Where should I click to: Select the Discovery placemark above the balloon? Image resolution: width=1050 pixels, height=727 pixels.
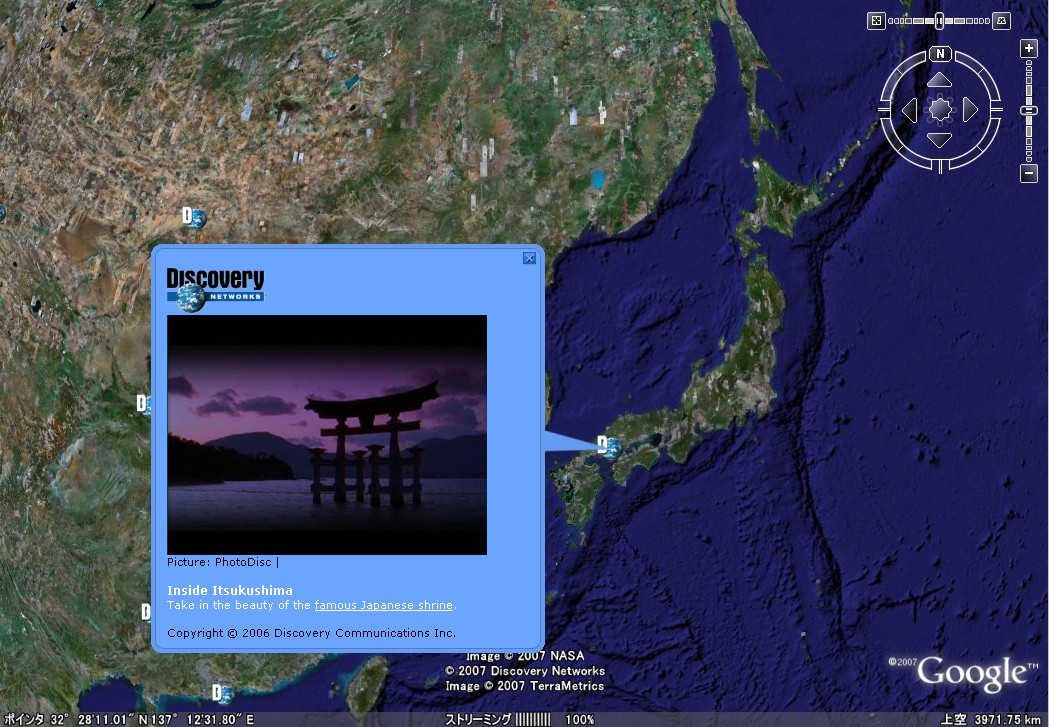[194, 218]
